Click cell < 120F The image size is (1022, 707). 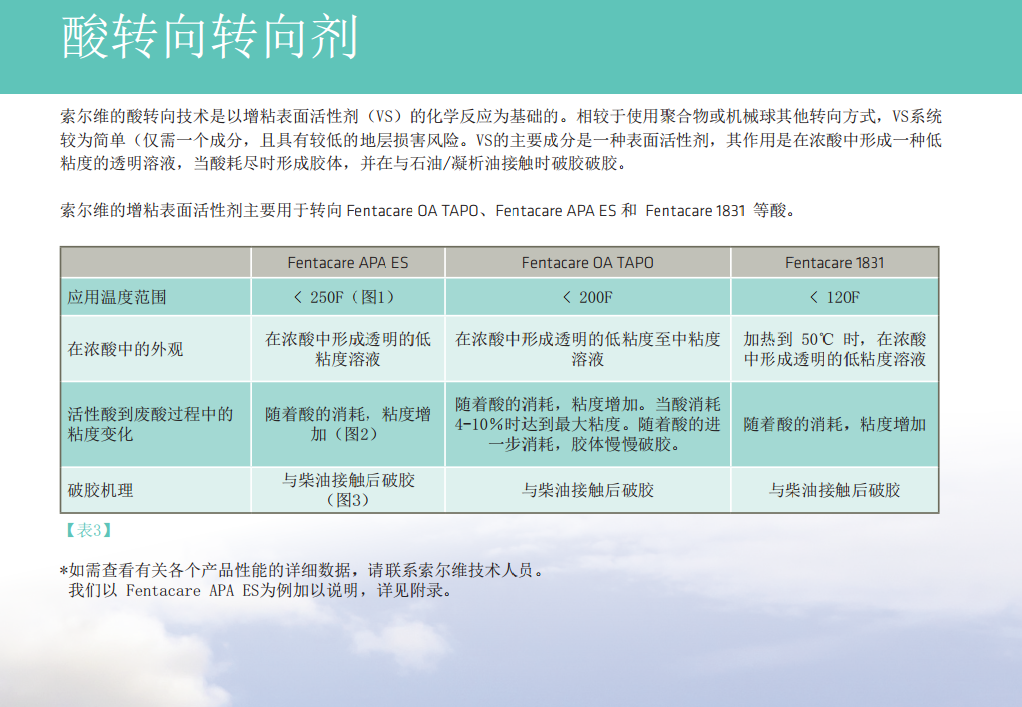[x=834, y=297]
